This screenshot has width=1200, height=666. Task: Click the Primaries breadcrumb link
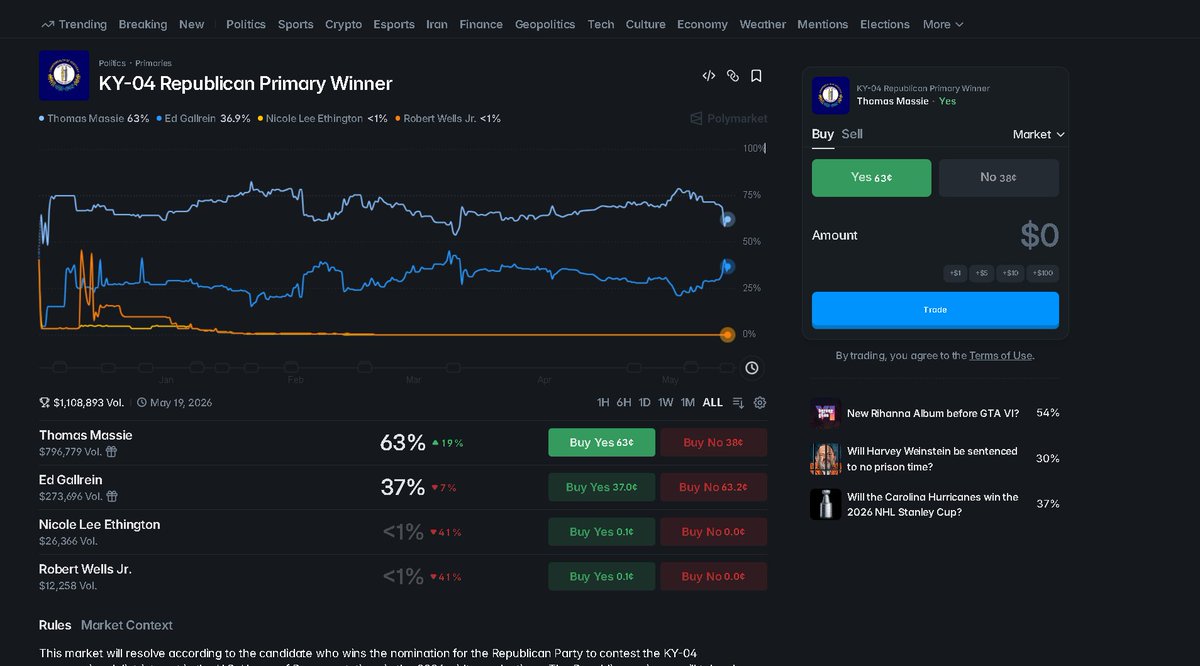(x=154, y=63)
